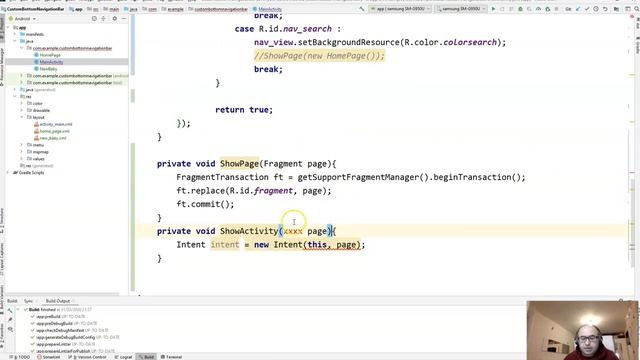The image size is (640, 360).
Task: Collapse the res folder
Action: (x=15, y=97)
